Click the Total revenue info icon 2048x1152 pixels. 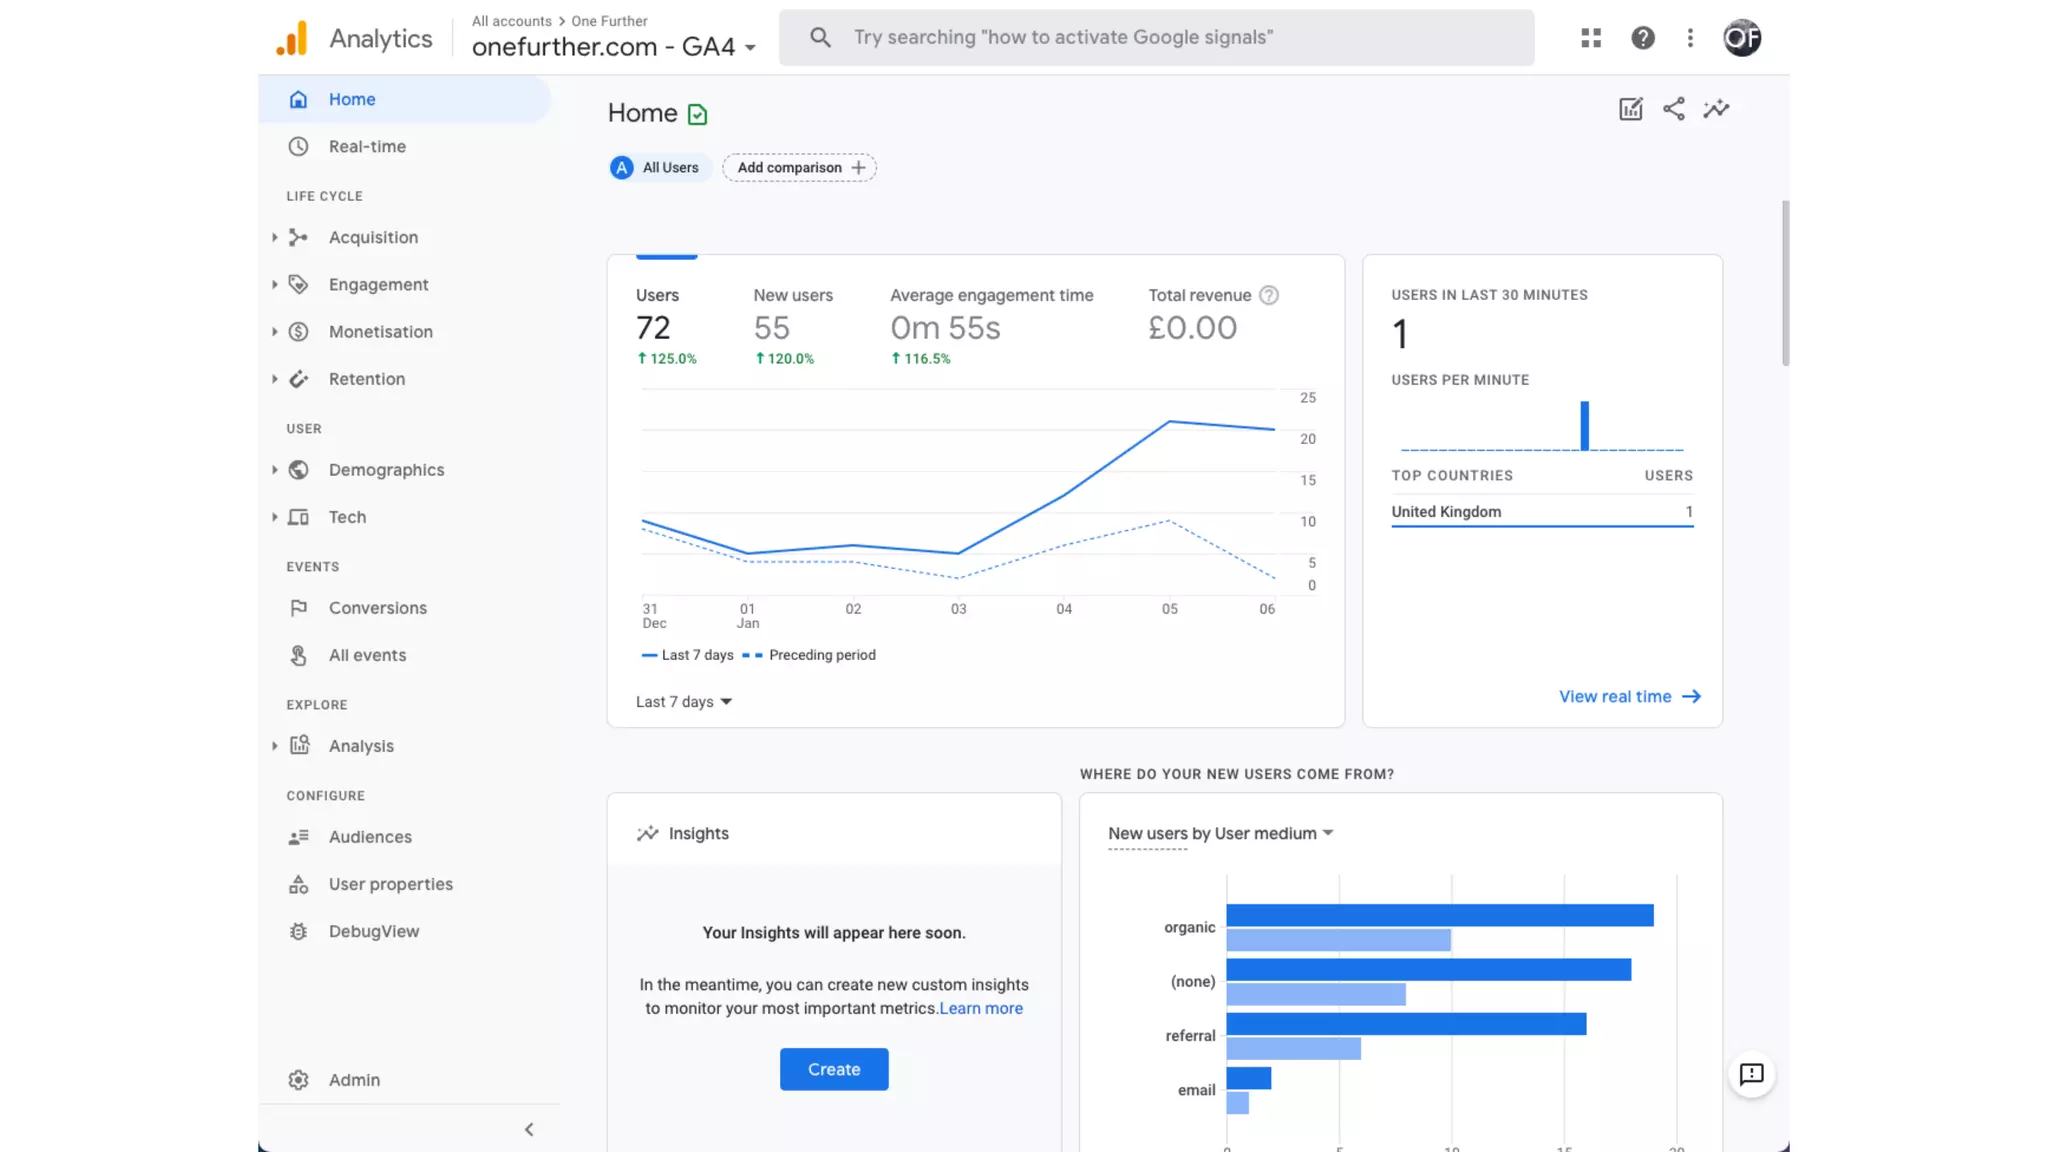[1268, 295]
